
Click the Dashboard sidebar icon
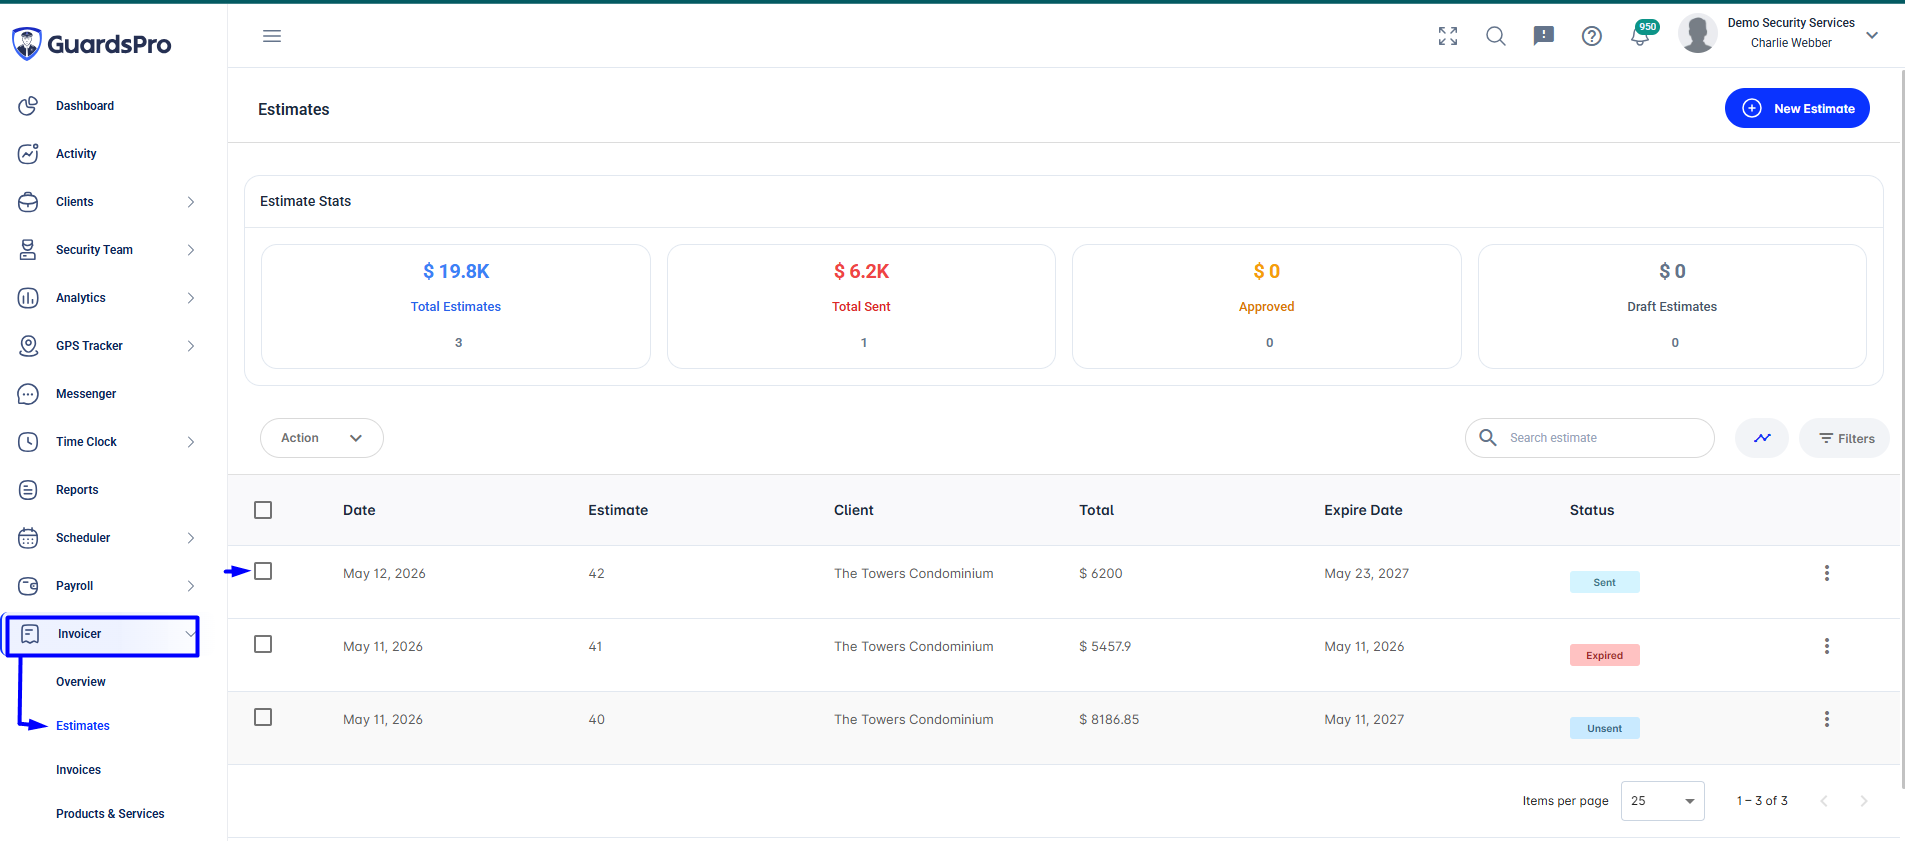tap(28, 106)
